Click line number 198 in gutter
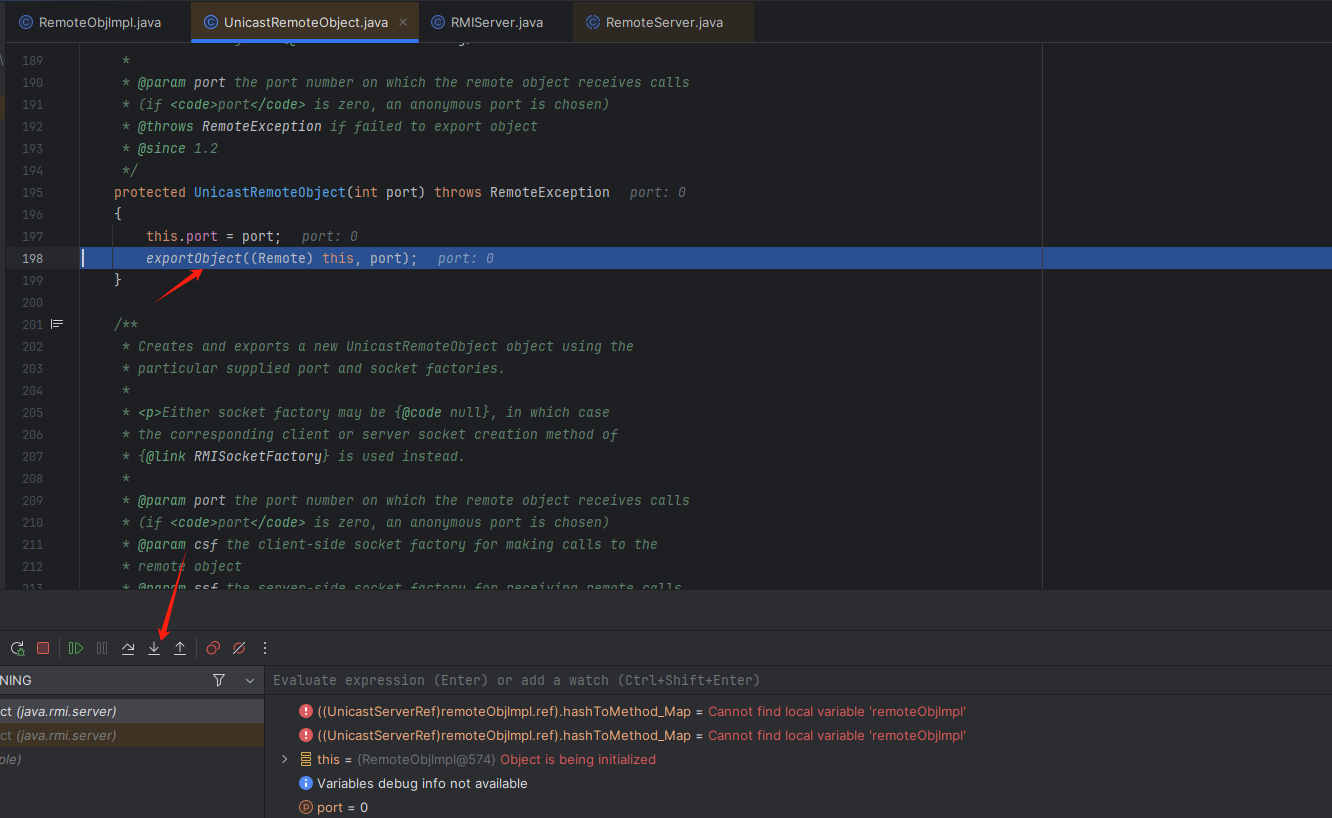This screenshot has height=818, width=1332. (32, 258)
